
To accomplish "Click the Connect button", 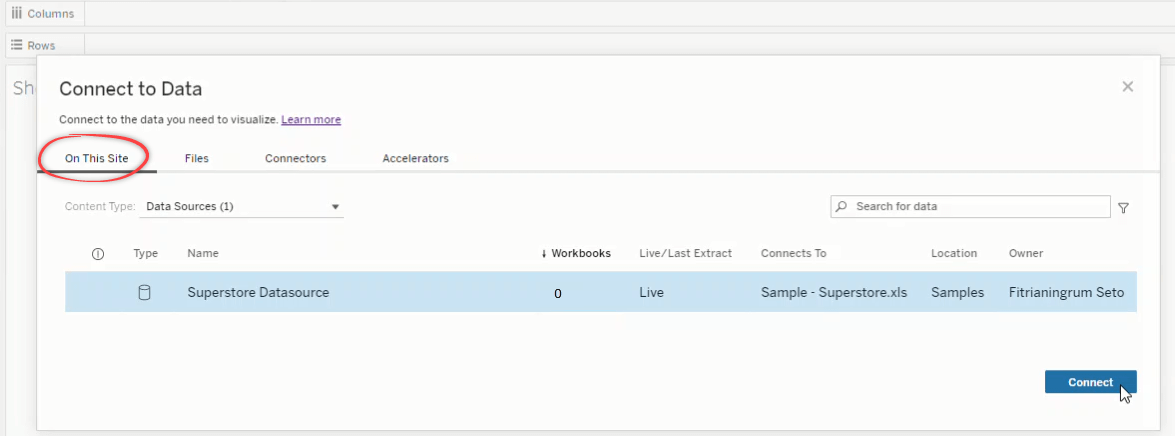I will coord(1090,382).
